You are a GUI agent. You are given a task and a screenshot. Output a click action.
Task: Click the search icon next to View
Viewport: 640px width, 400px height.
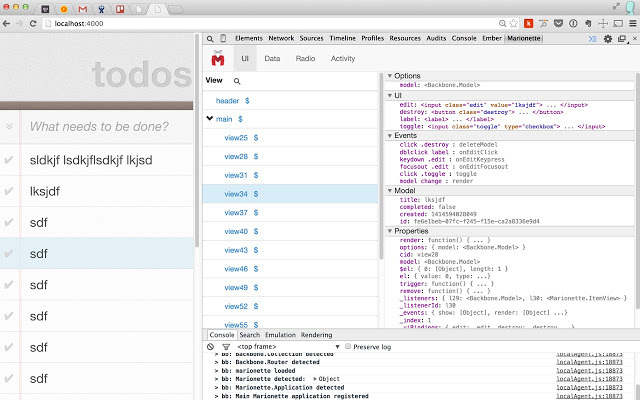tap(237, 81)
